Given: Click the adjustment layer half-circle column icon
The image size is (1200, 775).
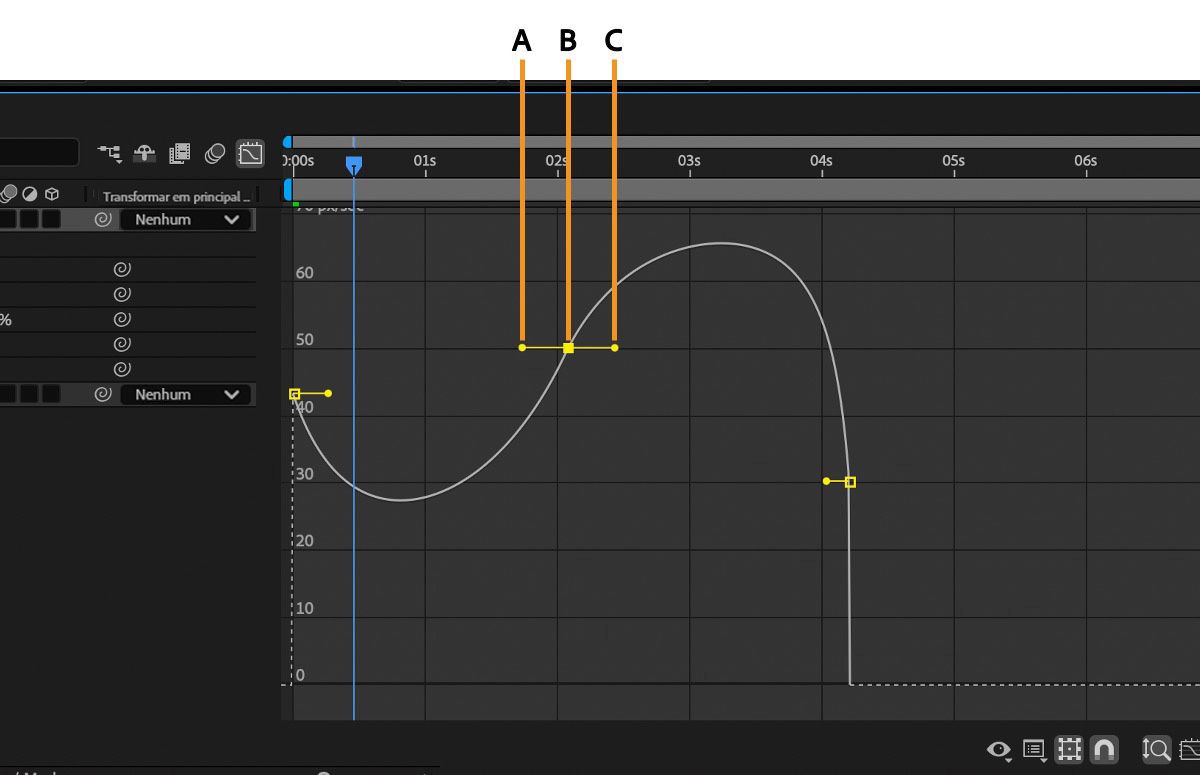Looking at the screenshot, I should pos(30,194).
